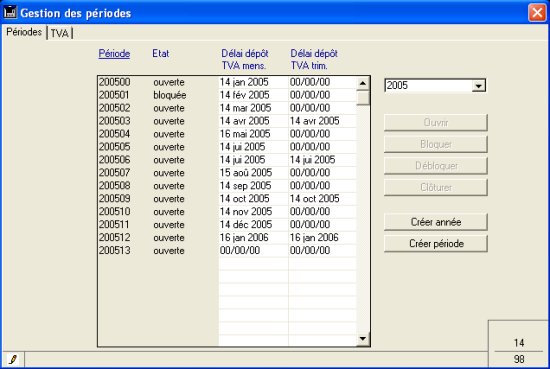Select period 200512 row
The height and width of the screenshot is (369, 550).
coord(227,238)
